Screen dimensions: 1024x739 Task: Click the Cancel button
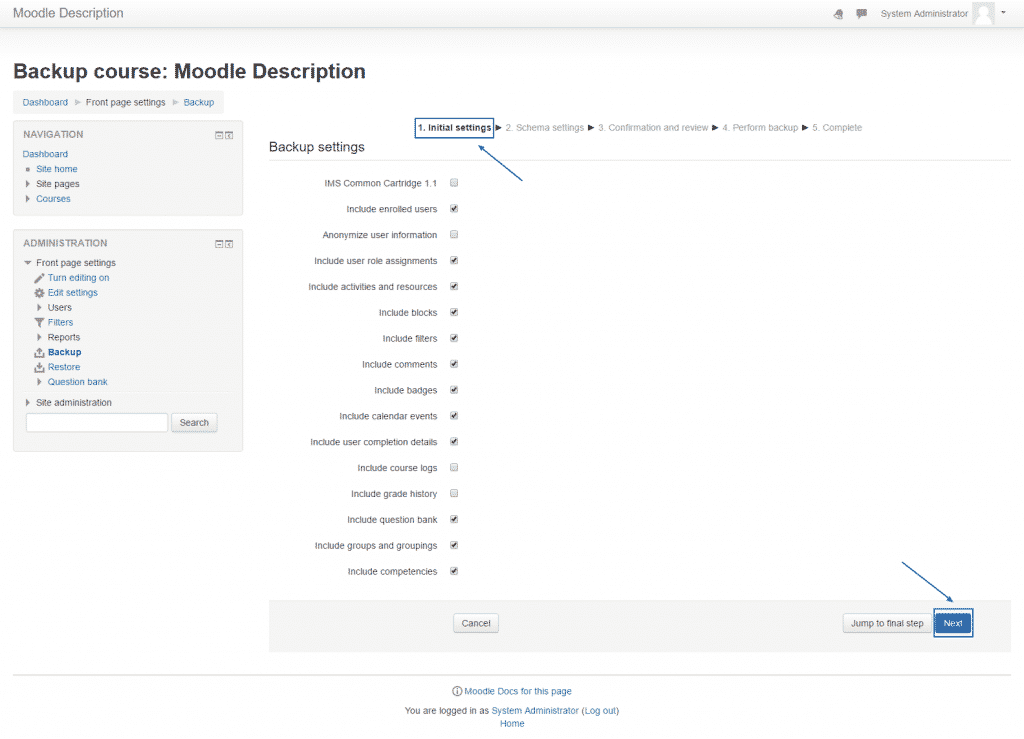coord(476,623)
